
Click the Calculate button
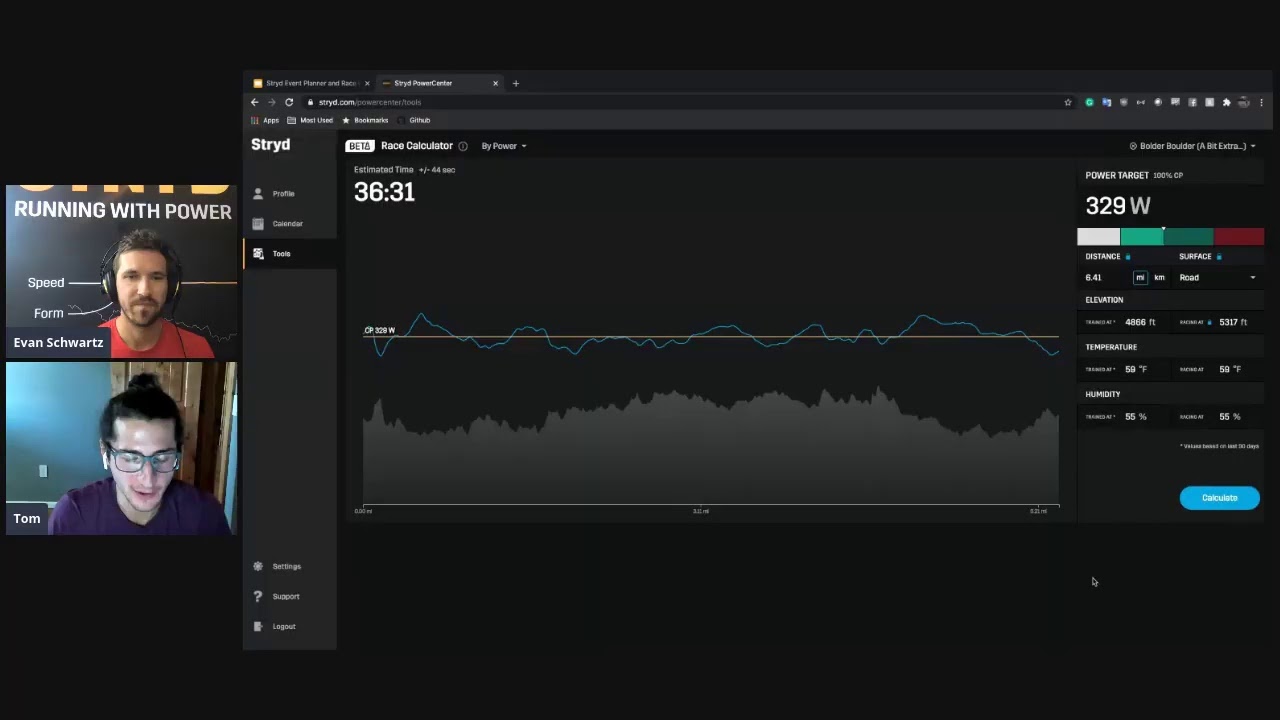pos(1219,498)
